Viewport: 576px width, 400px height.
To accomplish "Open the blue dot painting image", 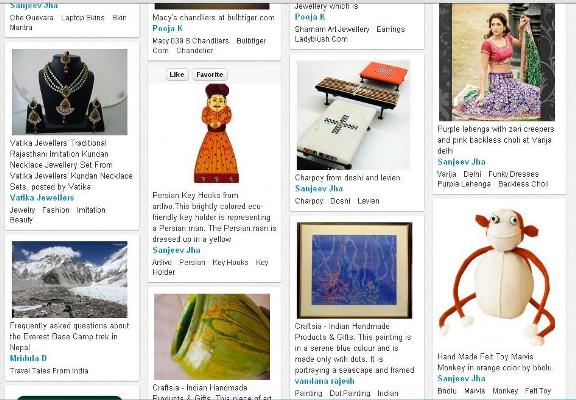I will click(354, 270).
